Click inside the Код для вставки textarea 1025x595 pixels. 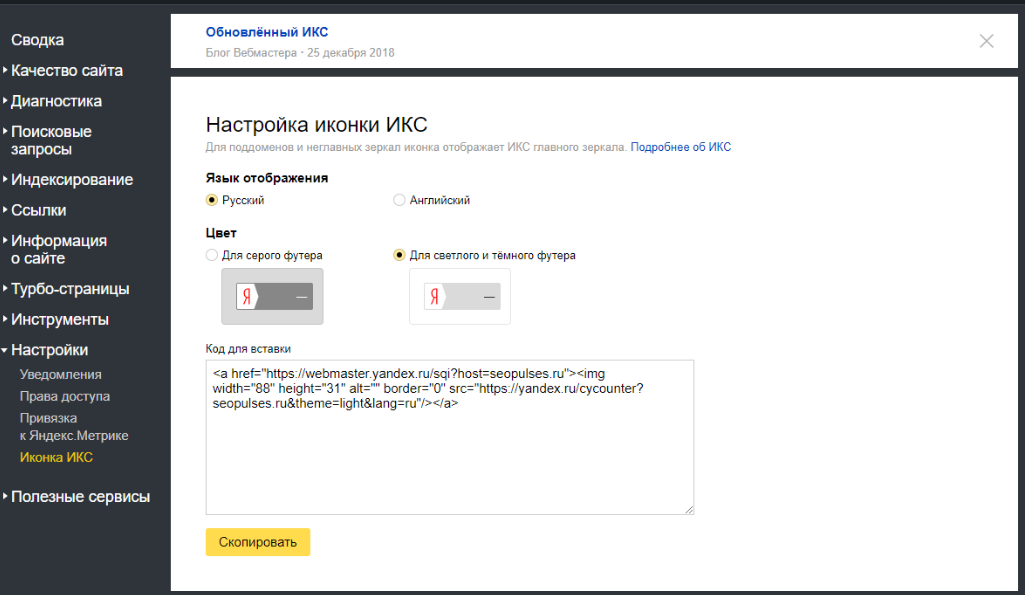450,437
